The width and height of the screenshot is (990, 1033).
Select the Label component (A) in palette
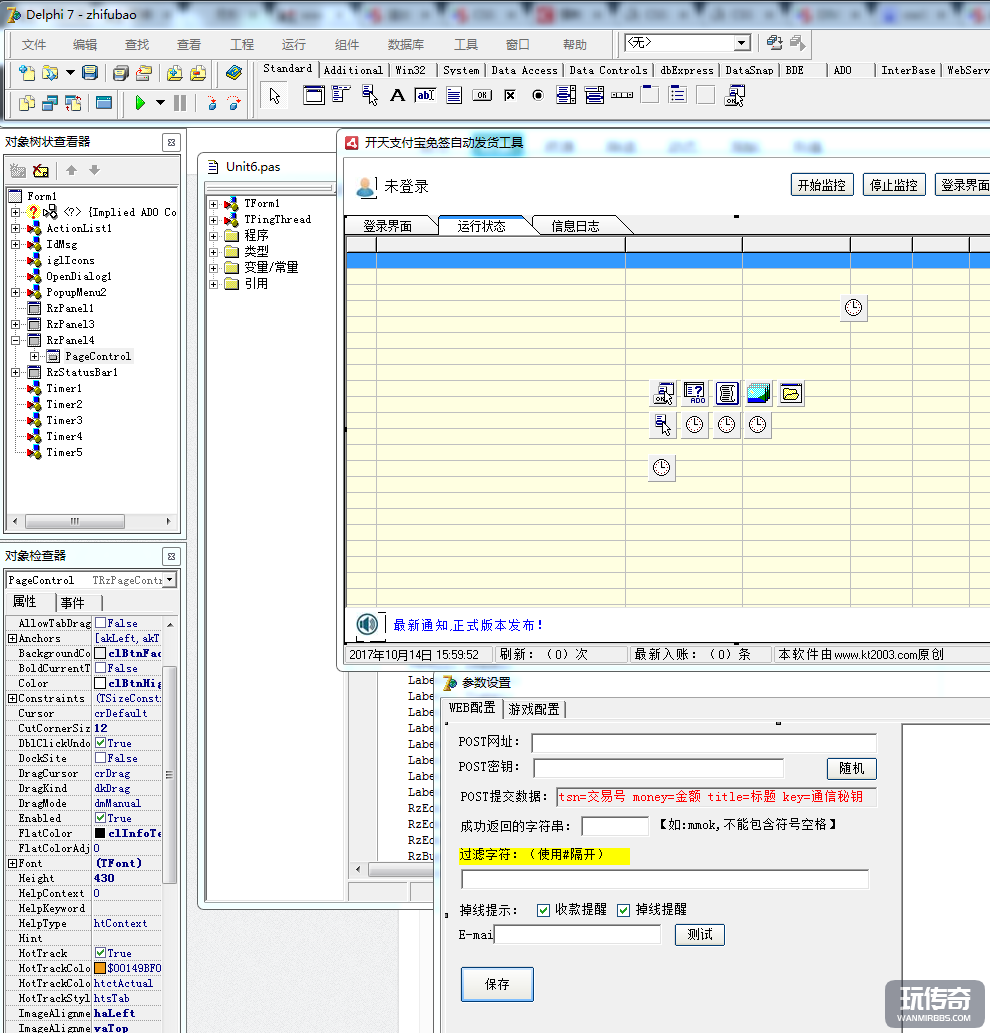[x=397, y=95]
